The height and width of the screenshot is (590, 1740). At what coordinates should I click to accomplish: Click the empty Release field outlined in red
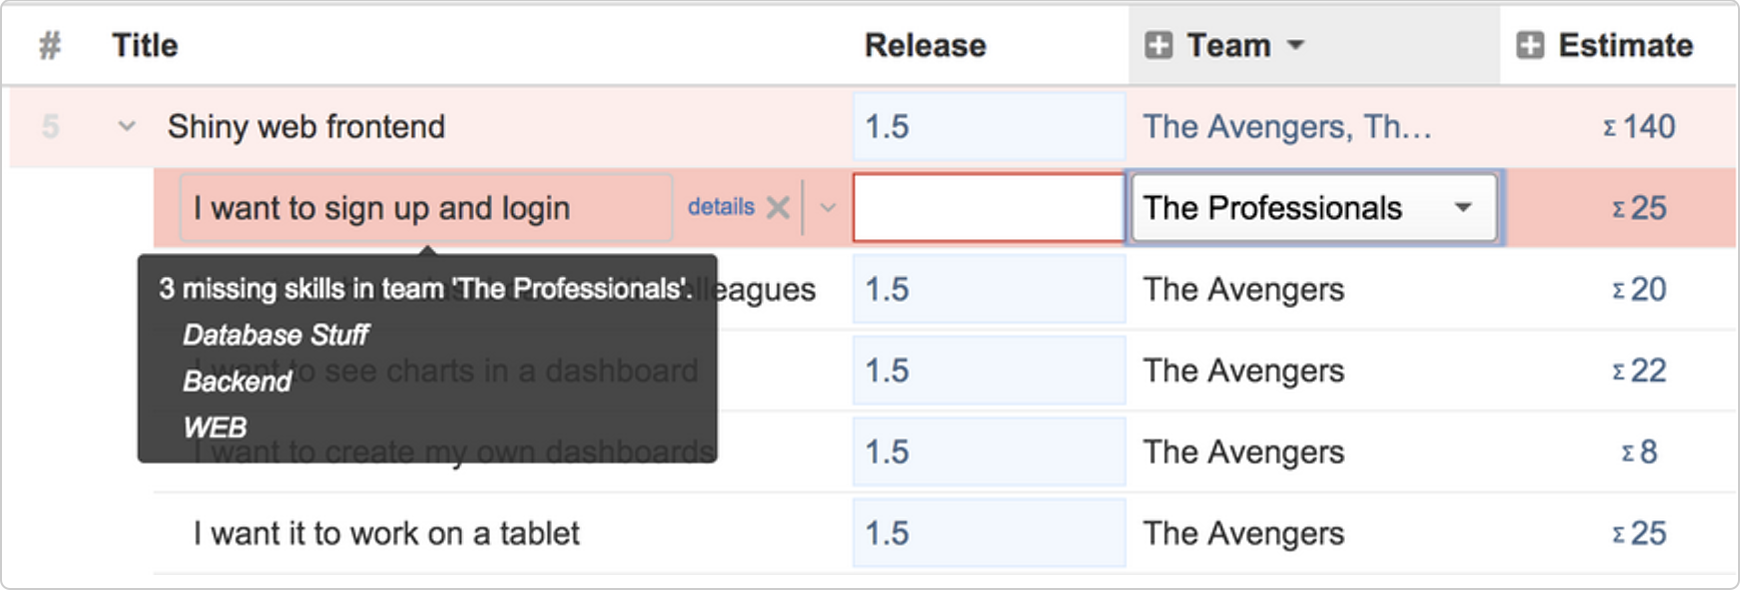[989, 208]
